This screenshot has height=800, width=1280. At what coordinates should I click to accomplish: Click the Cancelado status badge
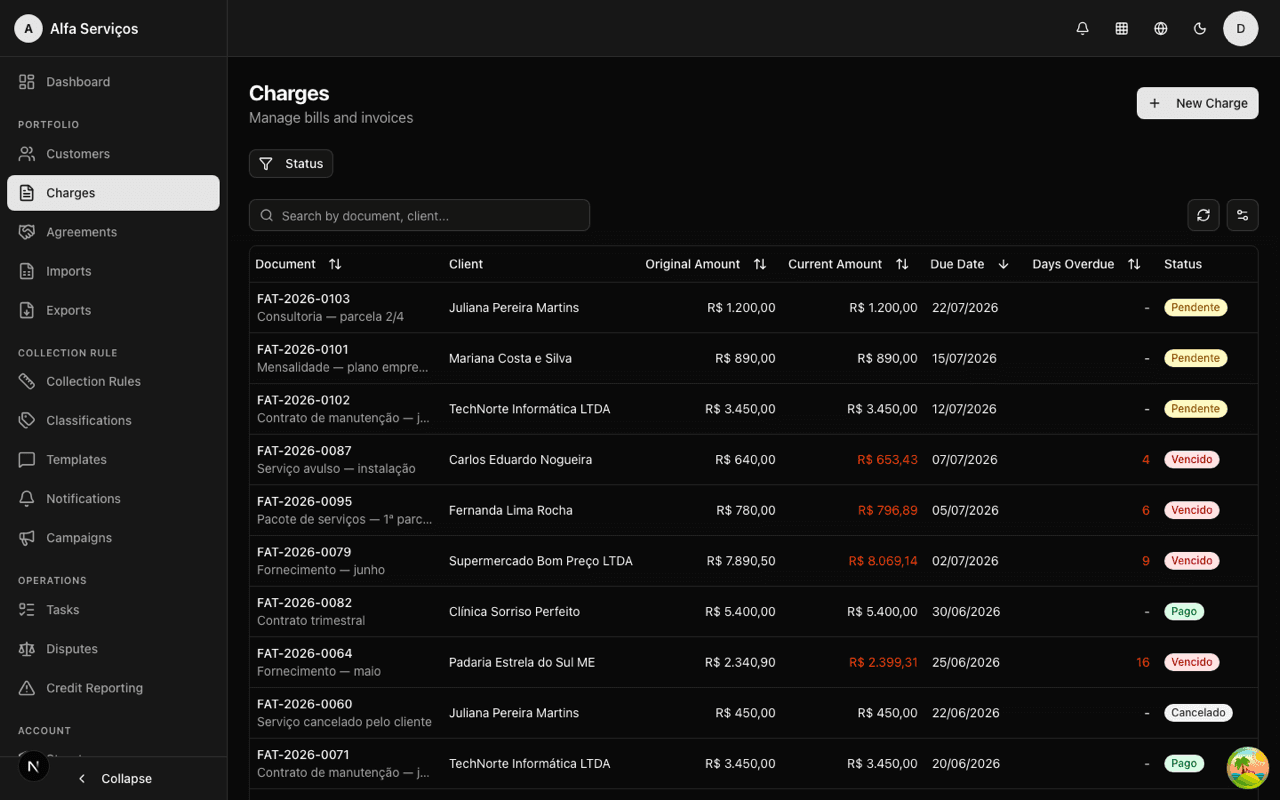click(x=1198, y=713)
